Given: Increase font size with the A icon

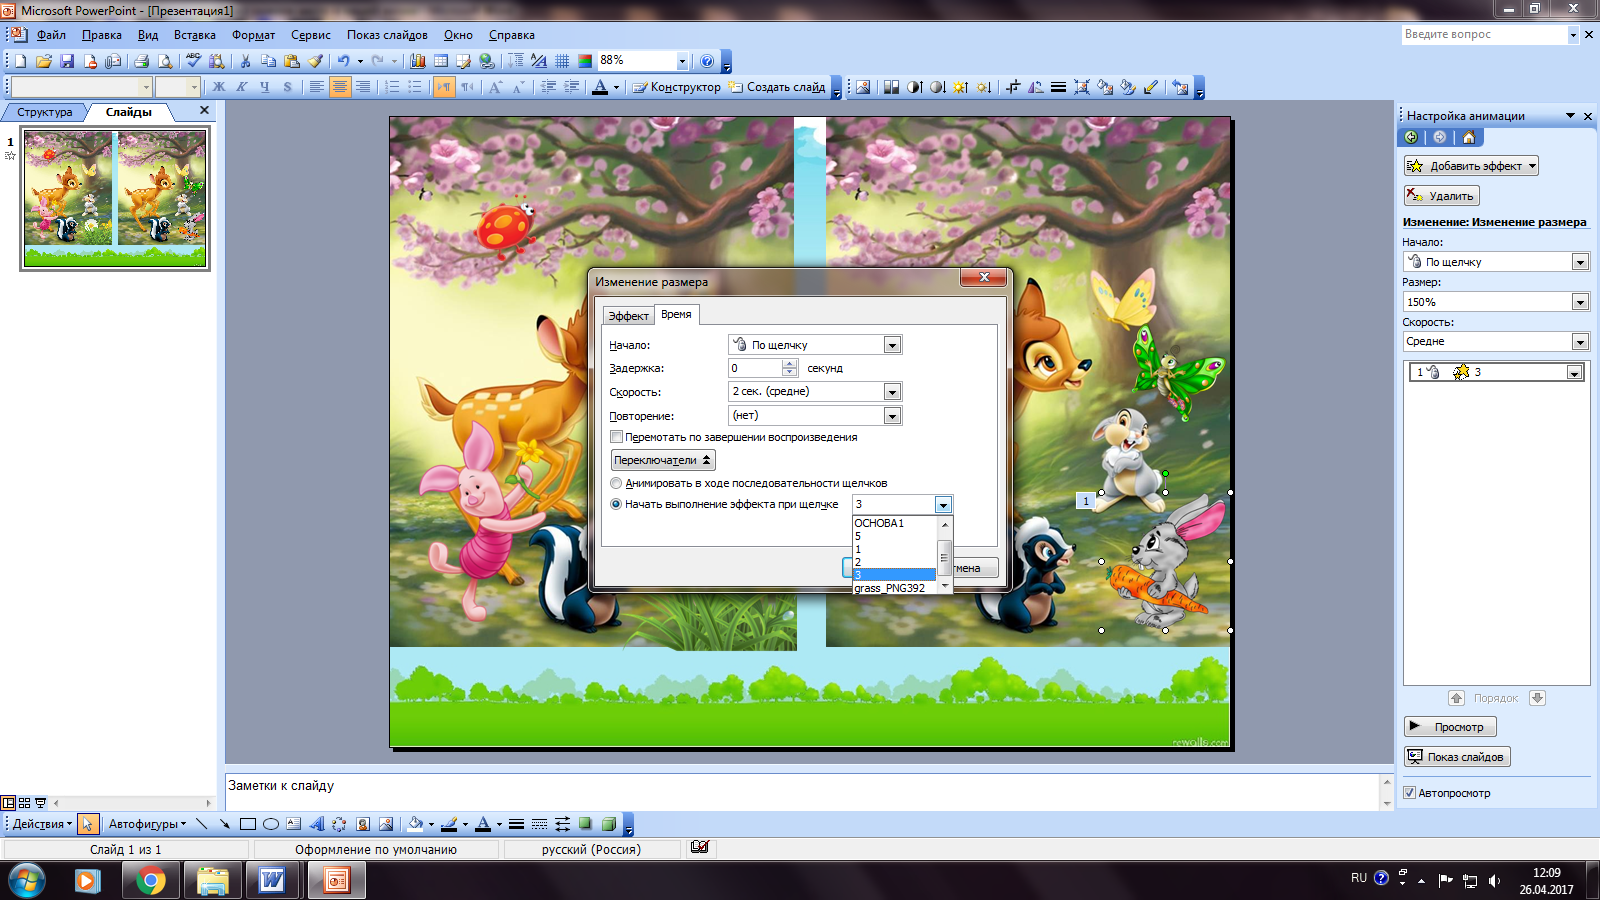Looking at the screenshot, I should [495, 87].
